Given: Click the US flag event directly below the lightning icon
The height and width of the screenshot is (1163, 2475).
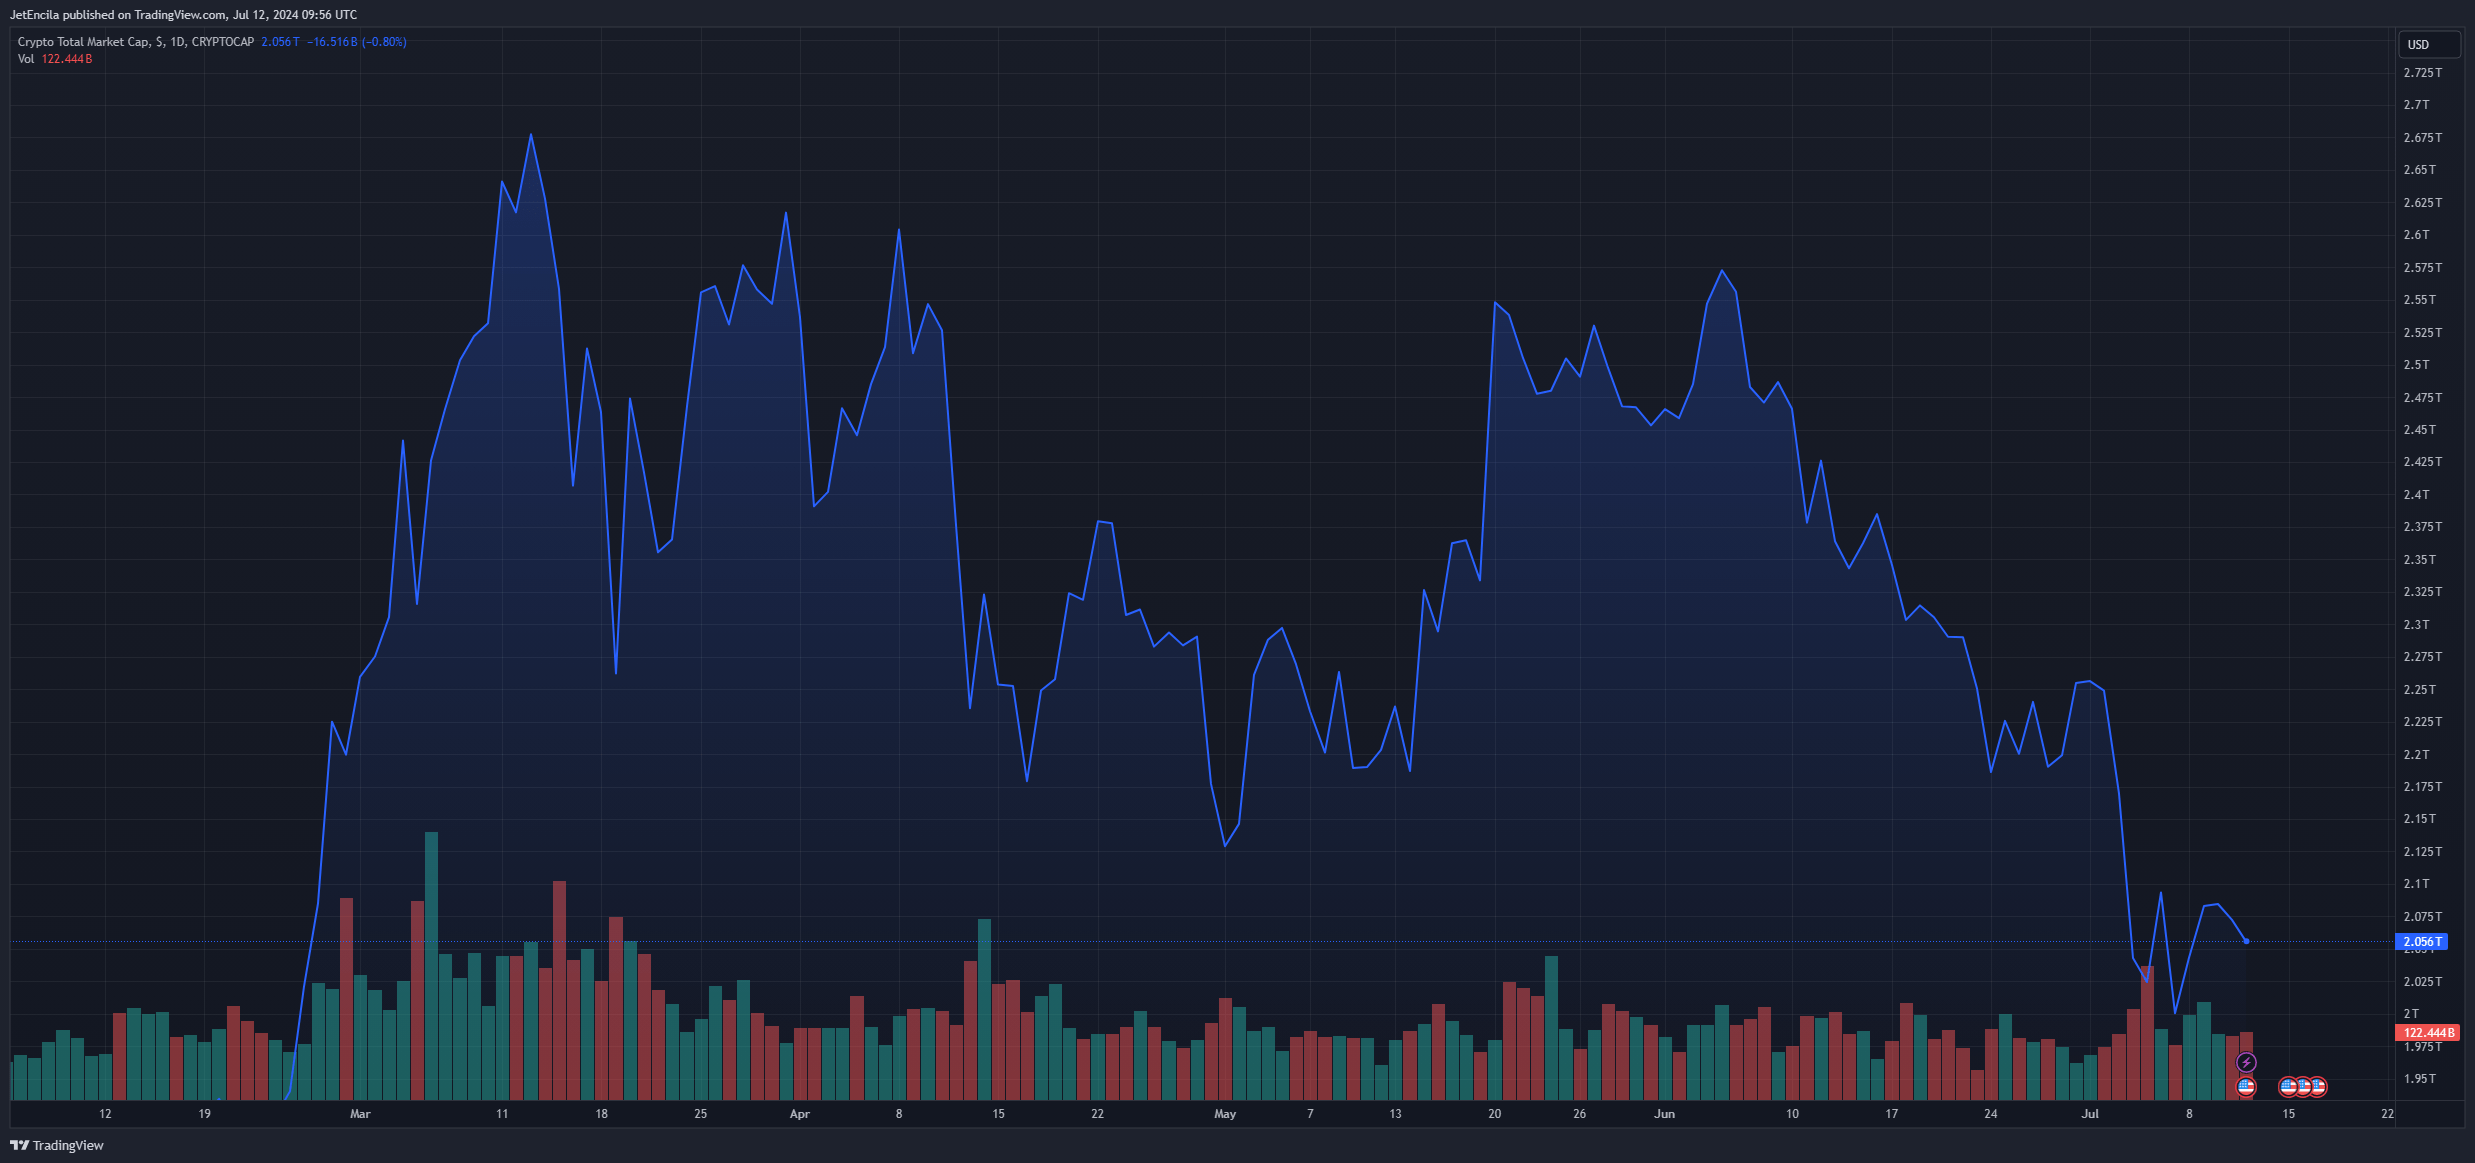Looking at the screenshot, I should 2246,1086.
